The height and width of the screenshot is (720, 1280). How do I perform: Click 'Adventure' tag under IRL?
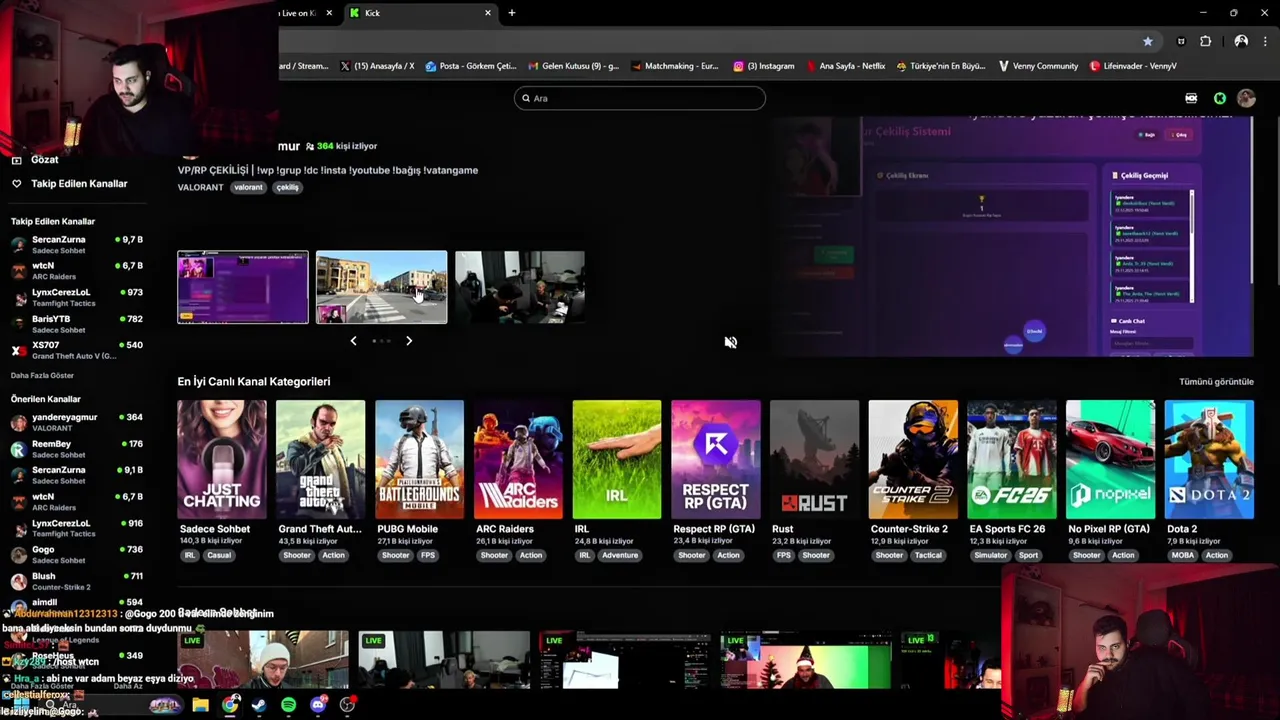[619, 555]
